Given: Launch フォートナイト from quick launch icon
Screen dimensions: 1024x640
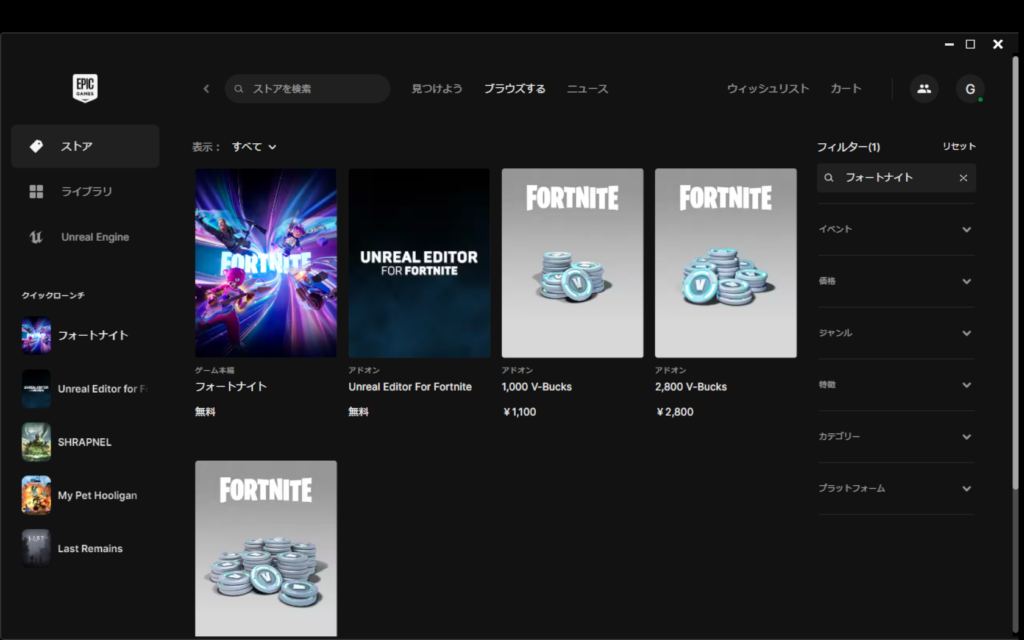Looking at the screenshot, I should pyautogui.click(x=36, y=336).
